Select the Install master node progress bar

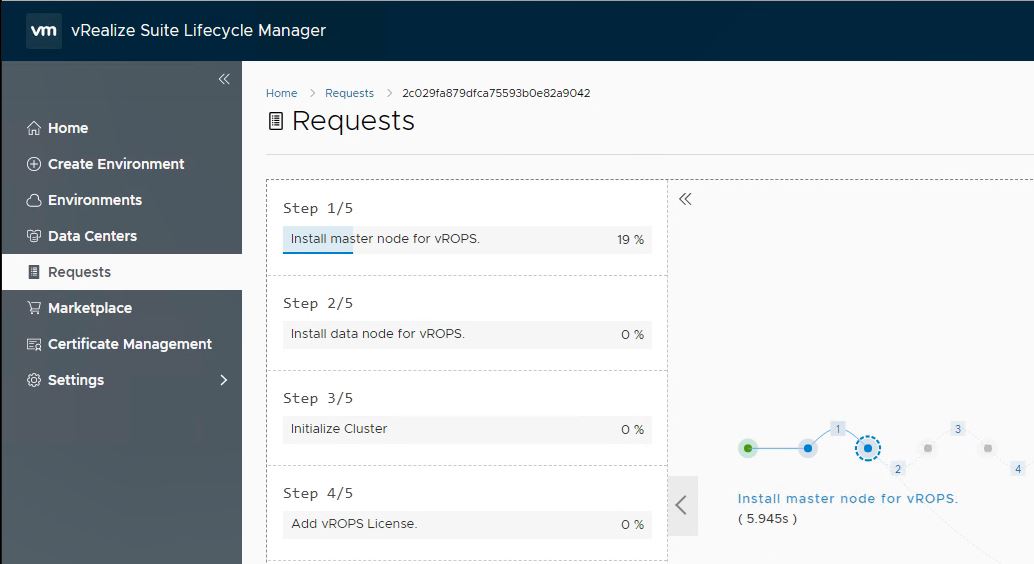[467, 240]
